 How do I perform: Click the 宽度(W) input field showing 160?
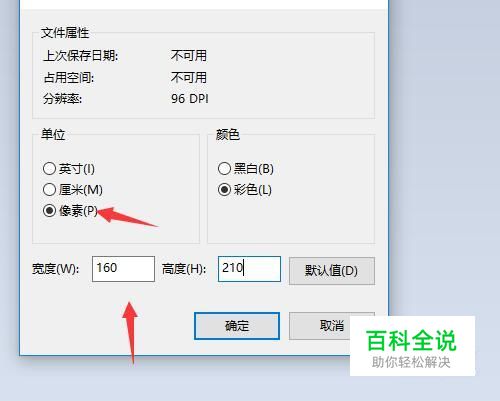click(123, 269)
